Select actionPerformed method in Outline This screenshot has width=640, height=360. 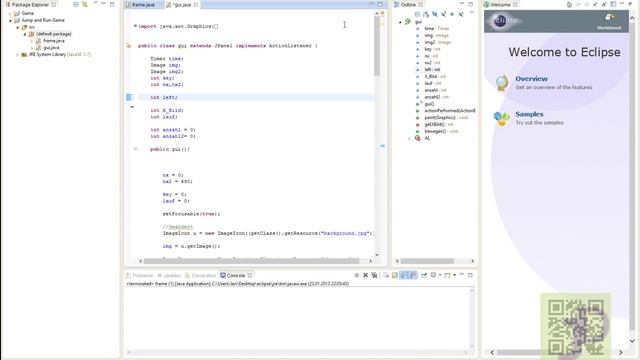pyautogui.click(x=449, y=111)
